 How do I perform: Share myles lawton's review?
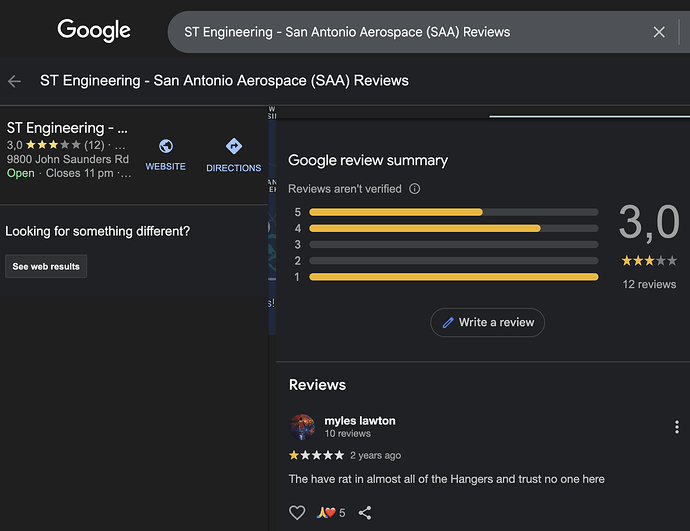click(x=365, y=513)
